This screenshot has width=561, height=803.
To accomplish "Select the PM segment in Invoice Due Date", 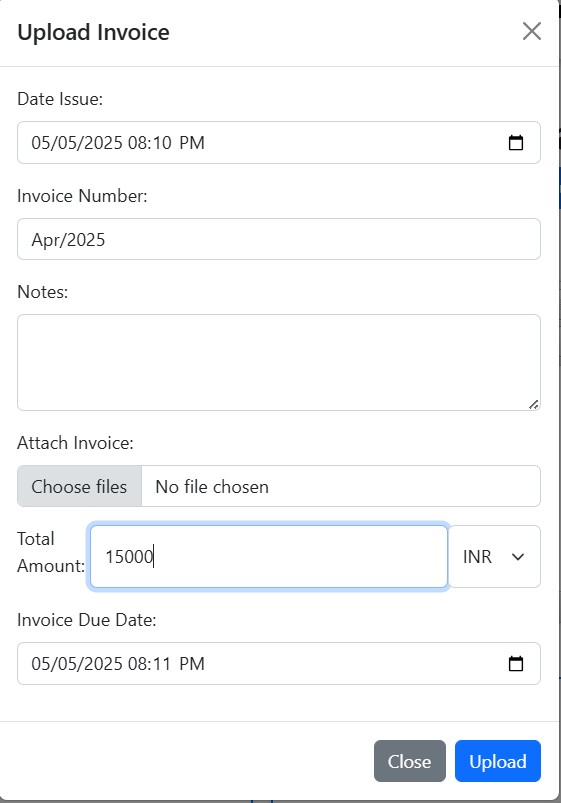I will point(192,663).
